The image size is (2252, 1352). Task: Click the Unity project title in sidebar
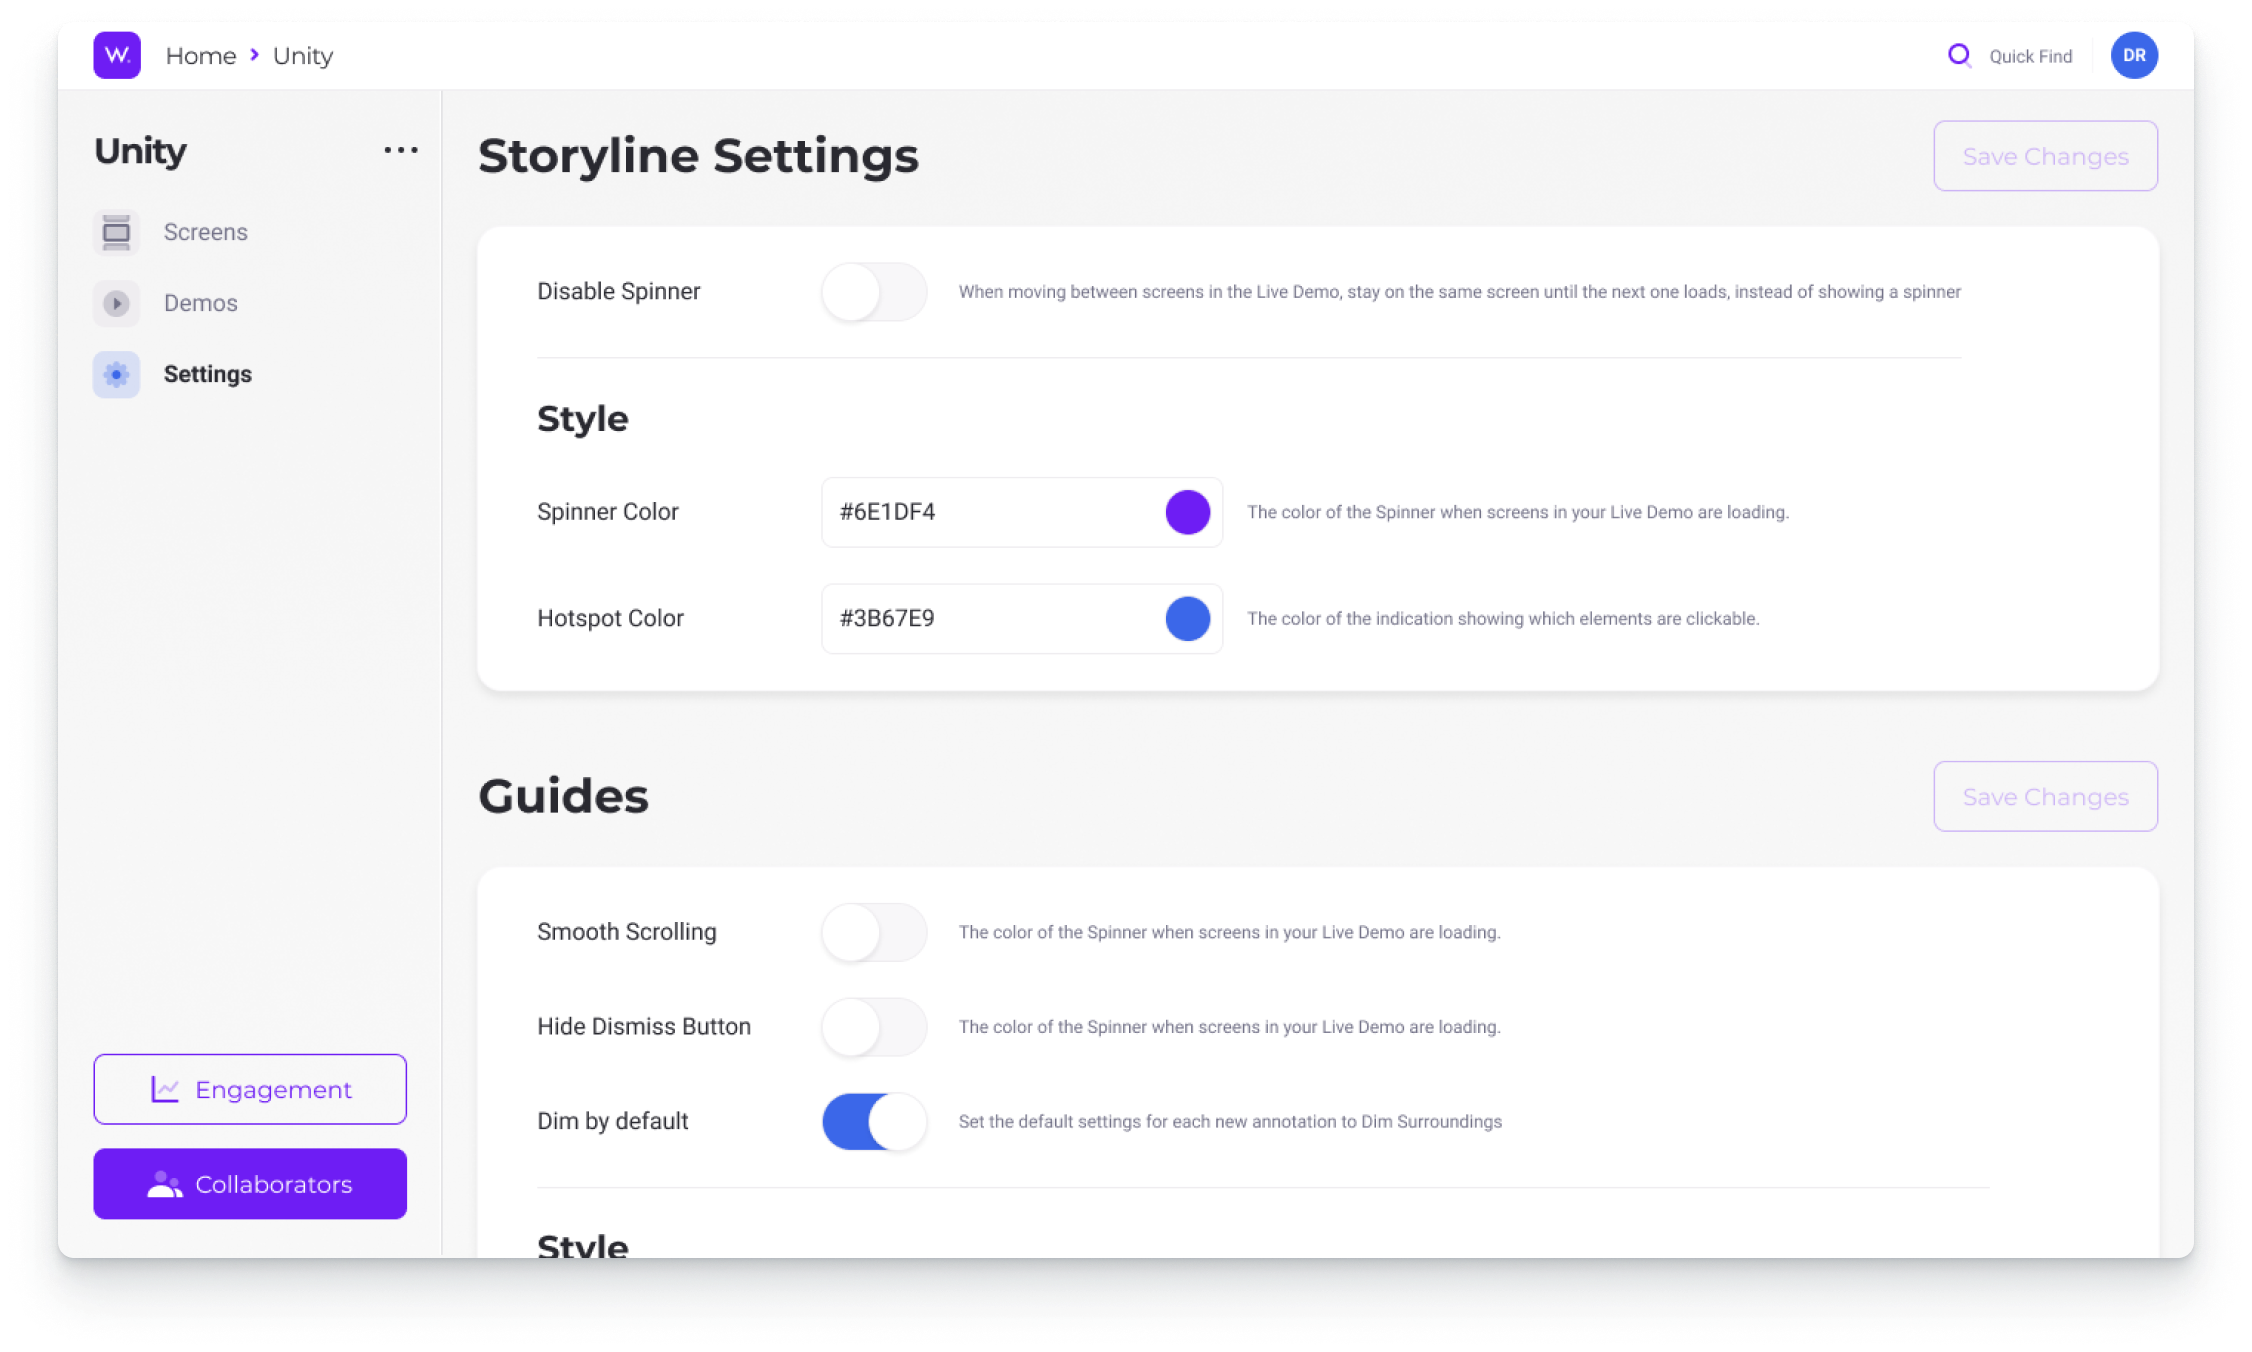(140, 152)
